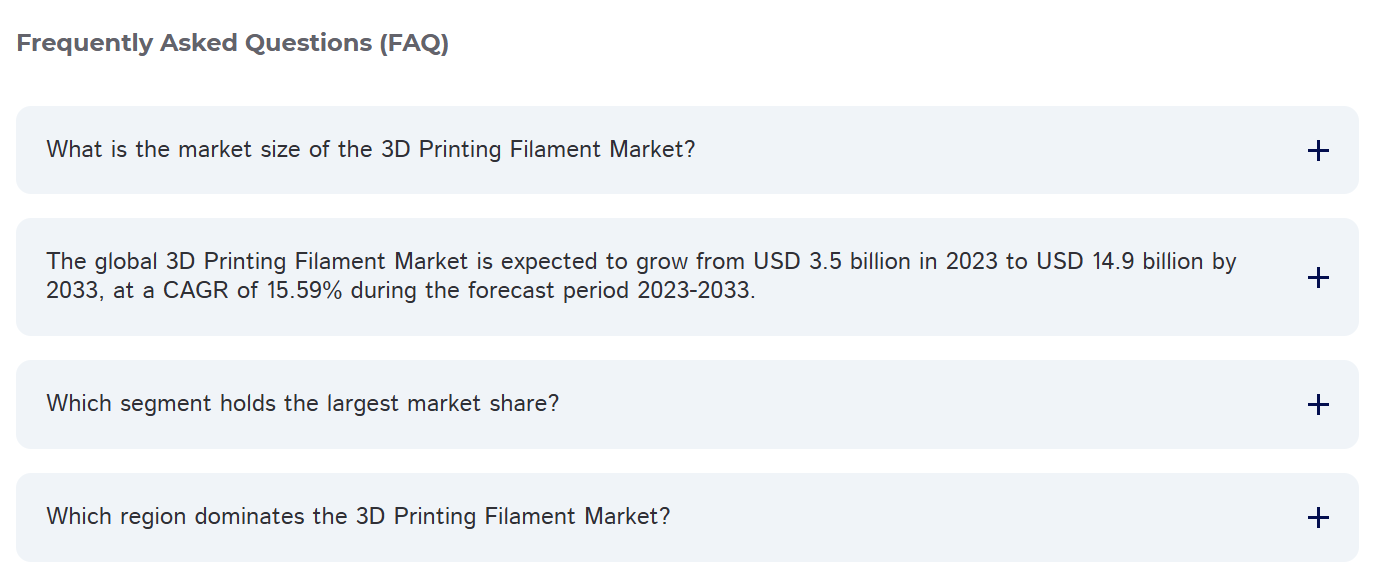The width and height of the screenshot is (1377, 580).
Task: Expand "Which segment holds the largest market share?"
Action: point(302,404)
